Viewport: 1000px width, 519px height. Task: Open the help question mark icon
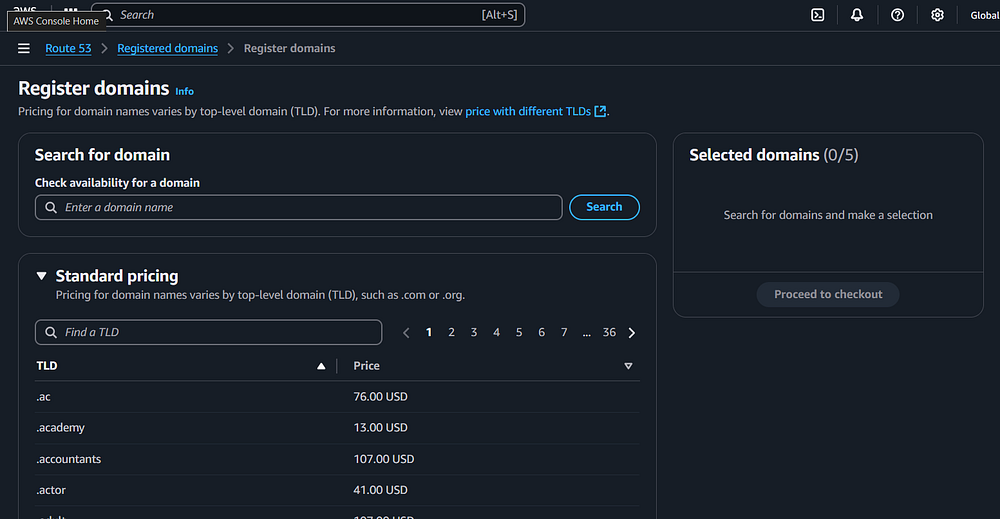coord(897,15)
